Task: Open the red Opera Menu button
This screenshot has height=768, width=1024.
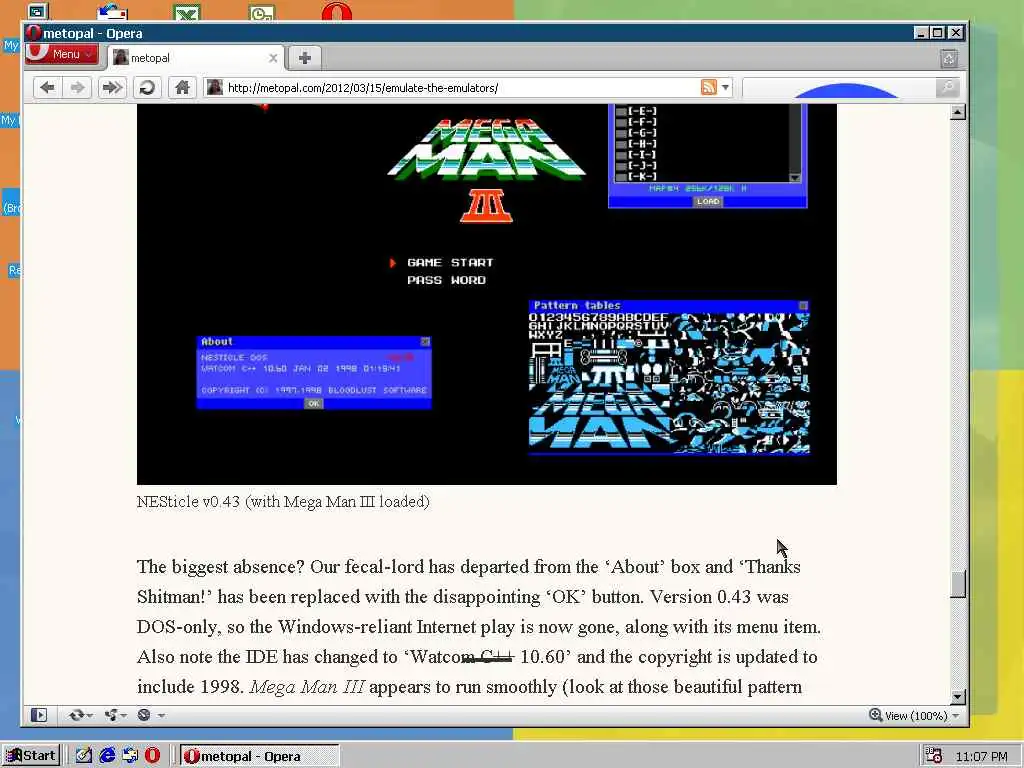Action: pyautogui.click(x=62, y=54)
